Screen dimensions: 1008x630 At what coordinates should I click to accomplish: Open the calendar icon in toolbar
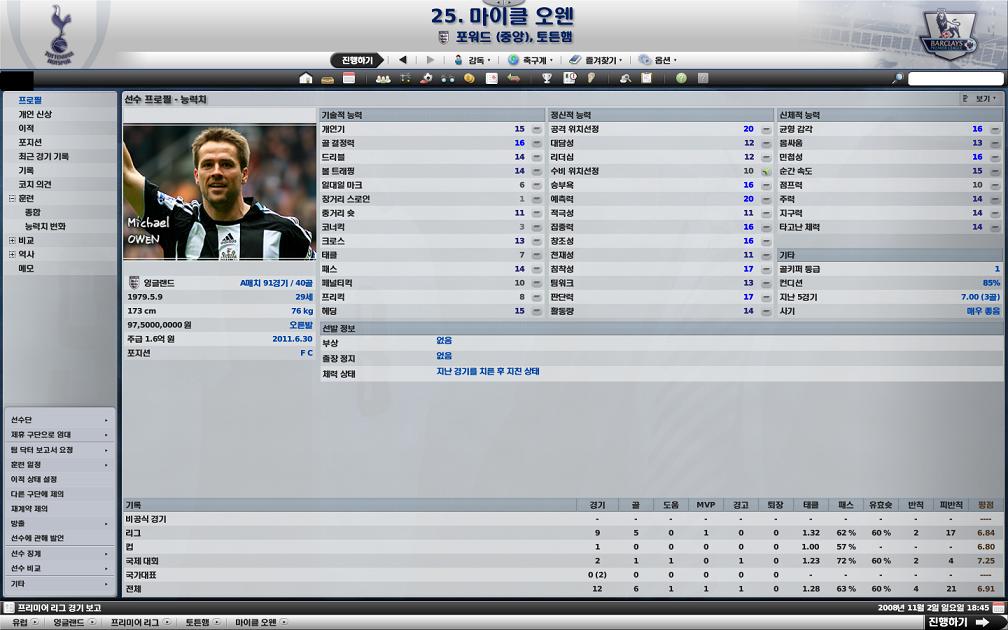click(x=349, y=78)
